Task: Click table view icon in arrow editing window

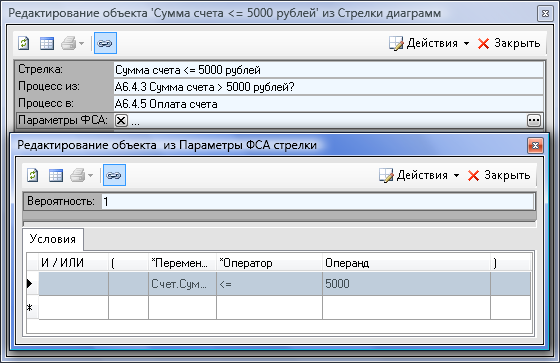Action: point(47,44)
